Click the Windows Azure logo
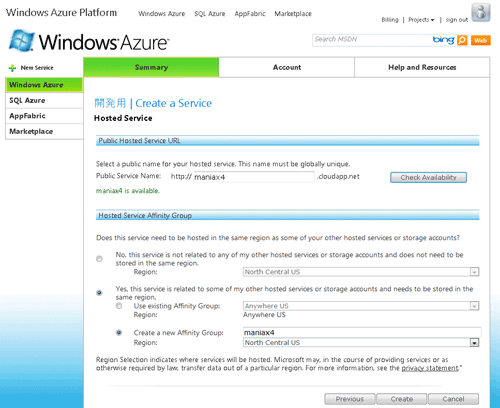This screenshot has width=500, height=408. click(89, 41)
